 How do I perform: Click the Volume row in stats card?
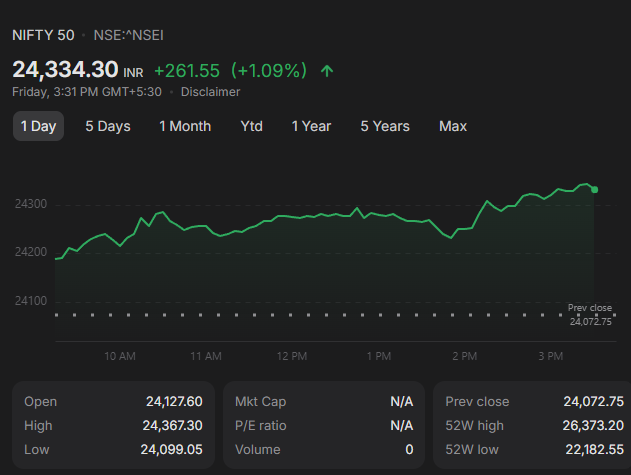pyautogui.click(x=324, y=450)
